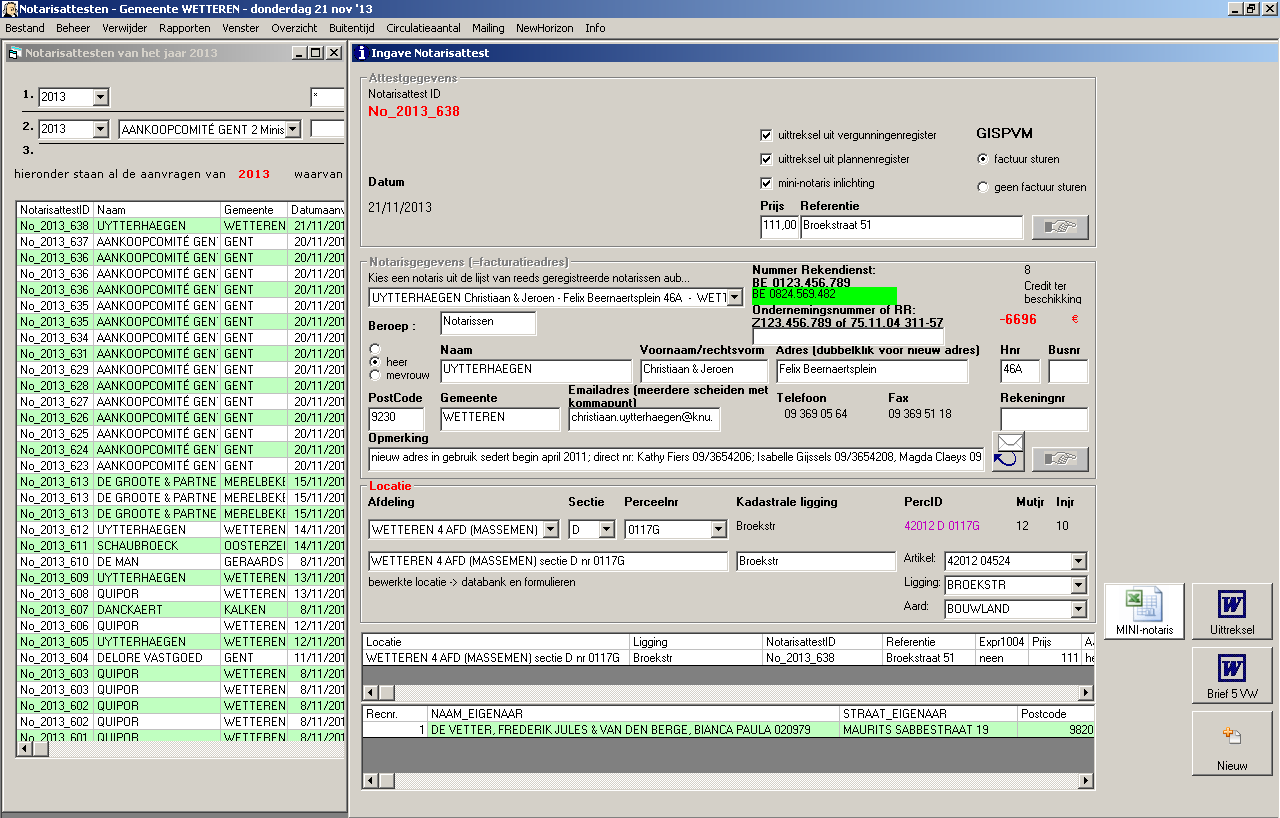Screen dimensions: 1280x818
Task: Click the Emailadres input field
Action: click(x=644, y=419)
